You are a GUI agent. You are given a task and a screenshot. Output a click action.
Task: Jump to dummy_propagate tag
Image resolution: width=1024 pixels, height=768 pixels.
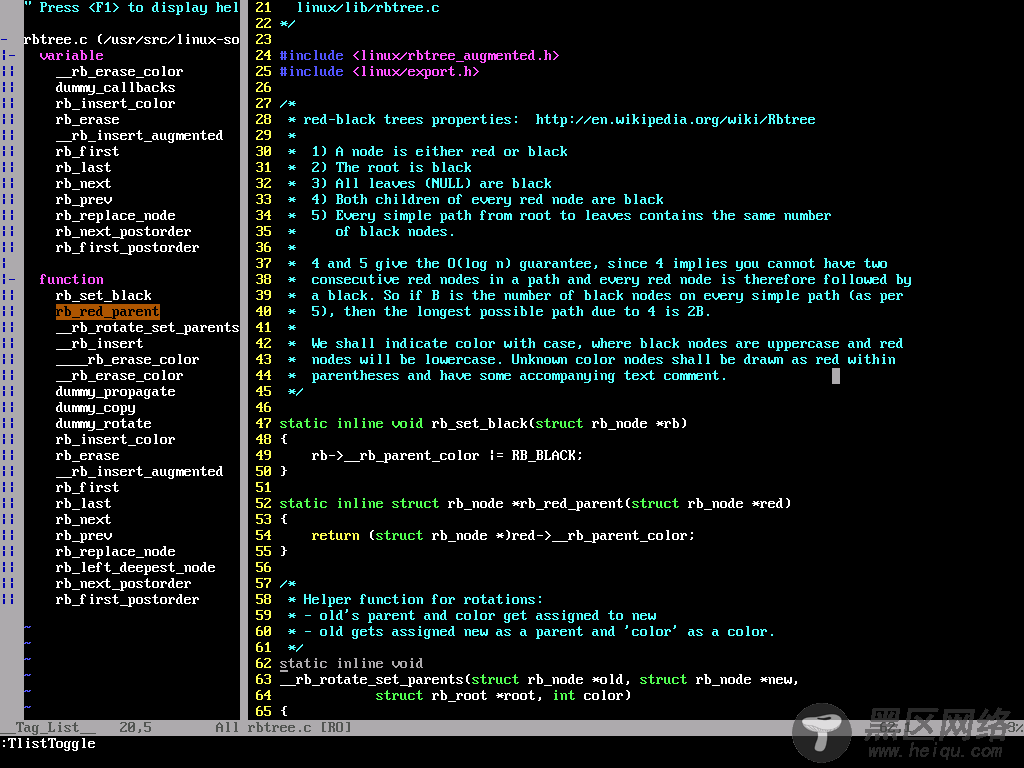click(116, 392)
